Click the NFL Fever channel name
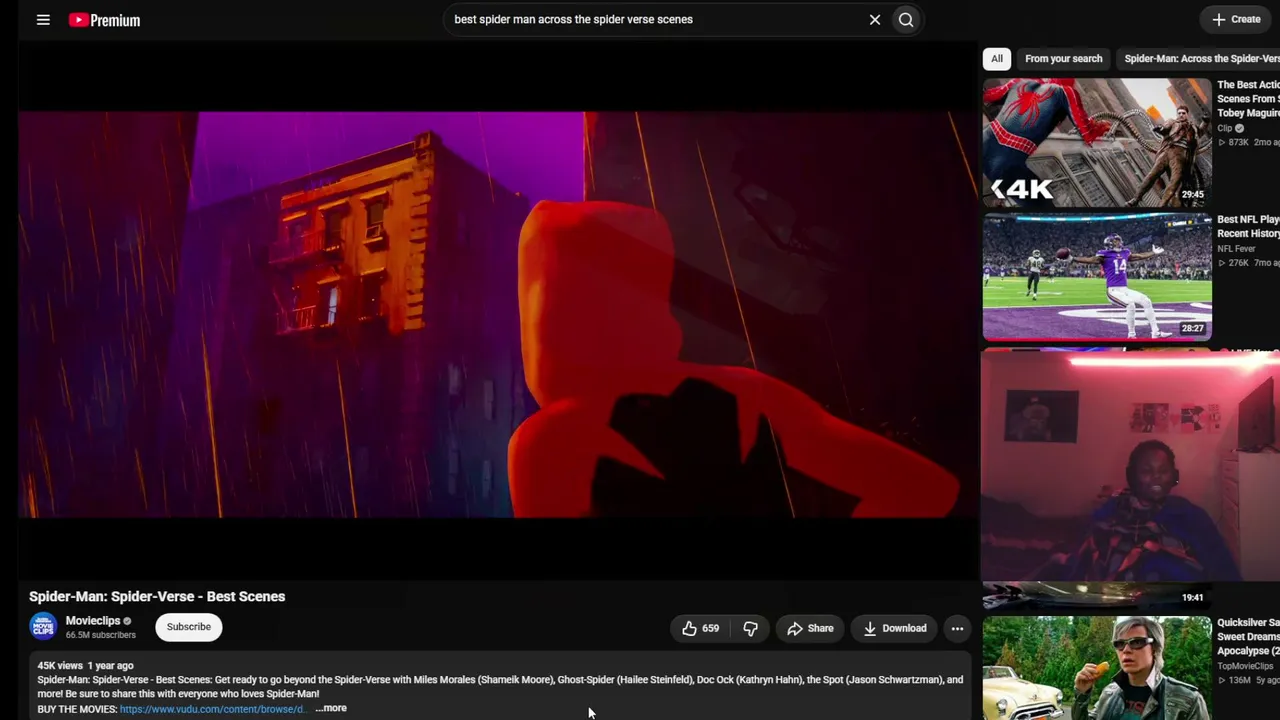The width and height of the screenshot is (1280, 720). 1236,248
